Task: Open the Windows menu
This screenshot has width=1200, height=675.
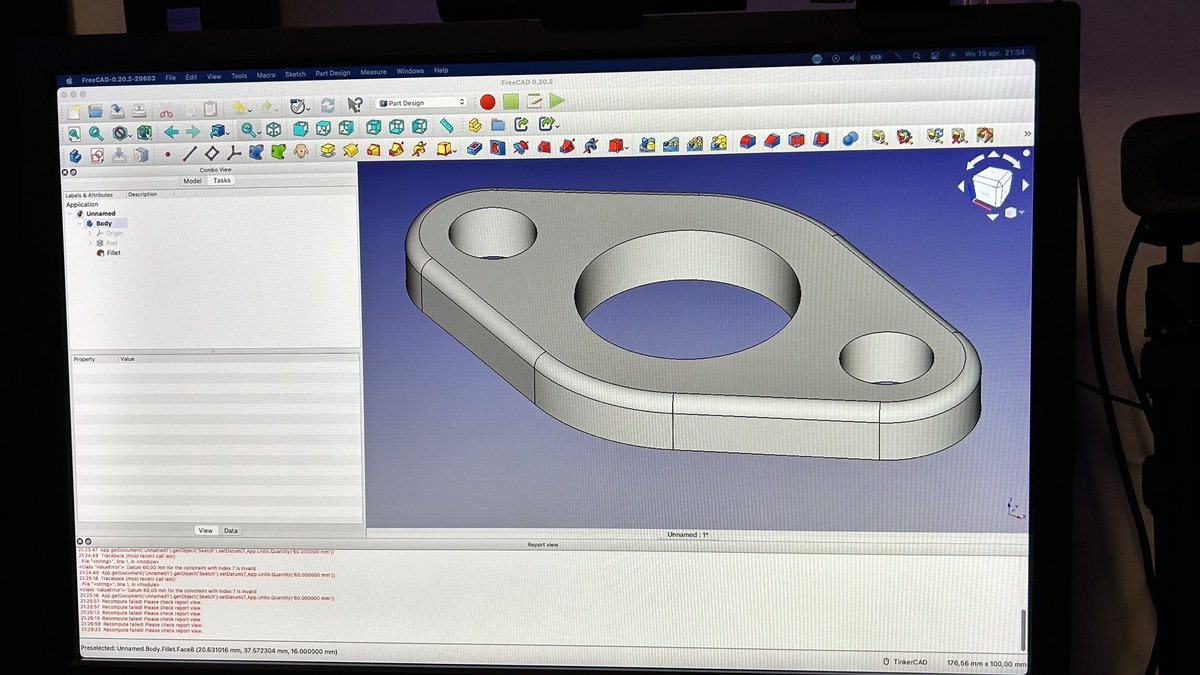Action: 410,72
